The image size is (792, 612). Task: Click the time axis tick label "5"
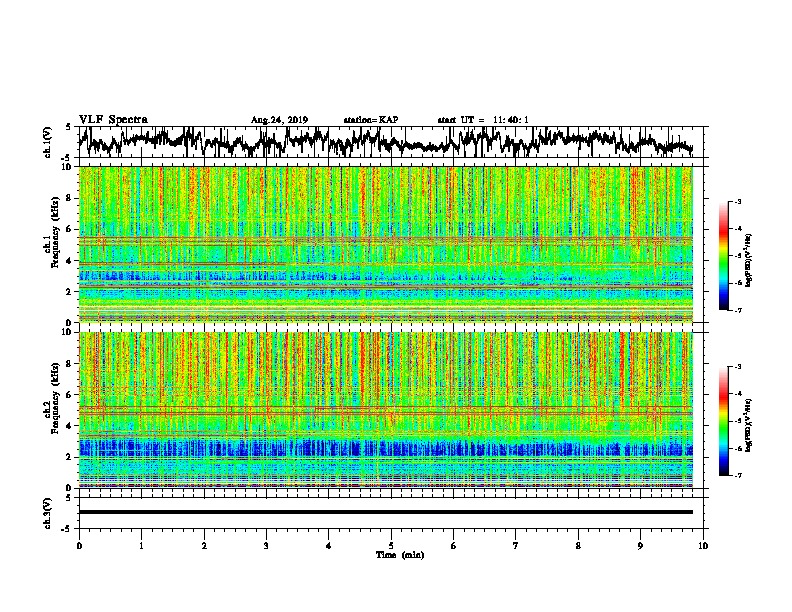391,546
